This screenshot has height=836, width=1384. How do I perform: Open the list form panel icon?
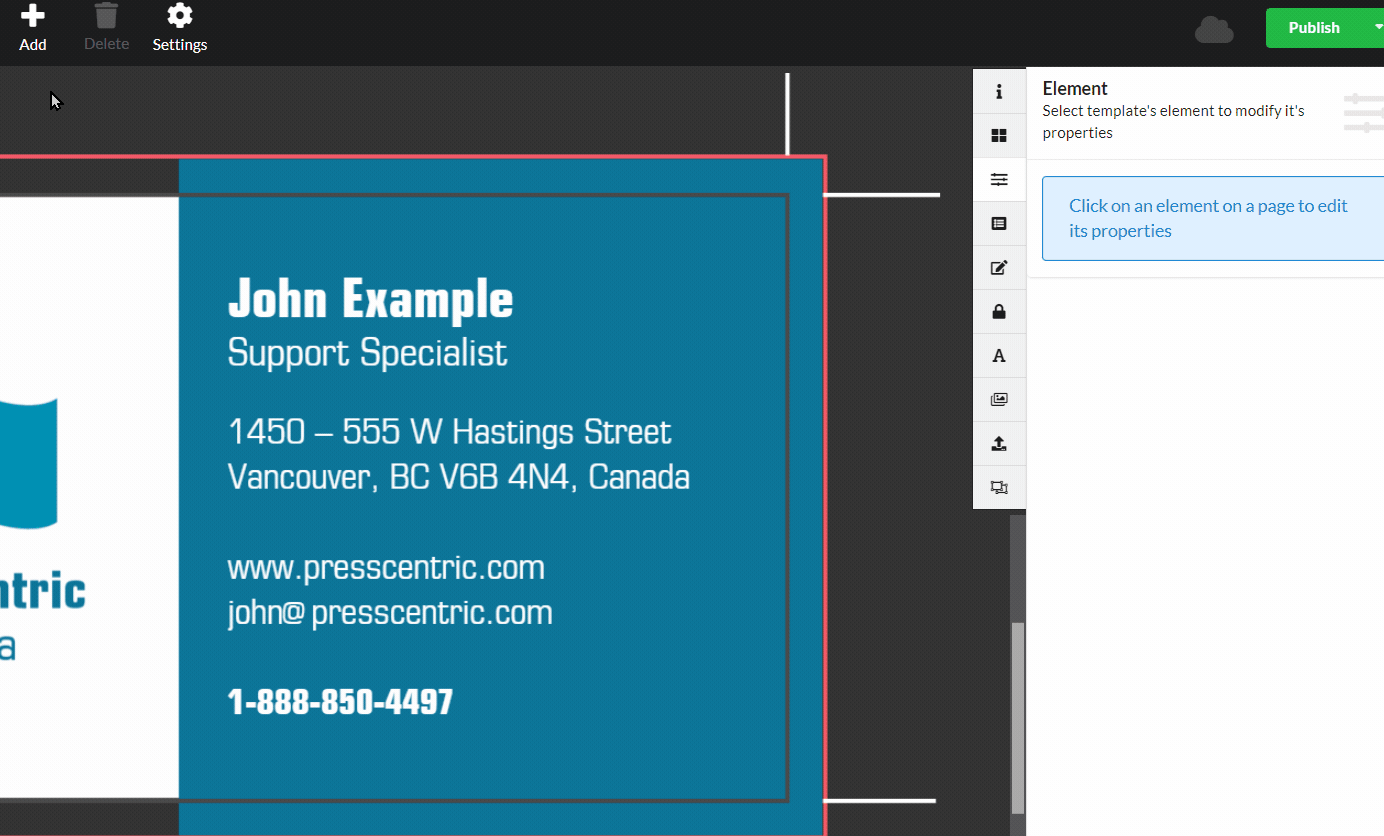pyautogui.click(x=999, y=224)
